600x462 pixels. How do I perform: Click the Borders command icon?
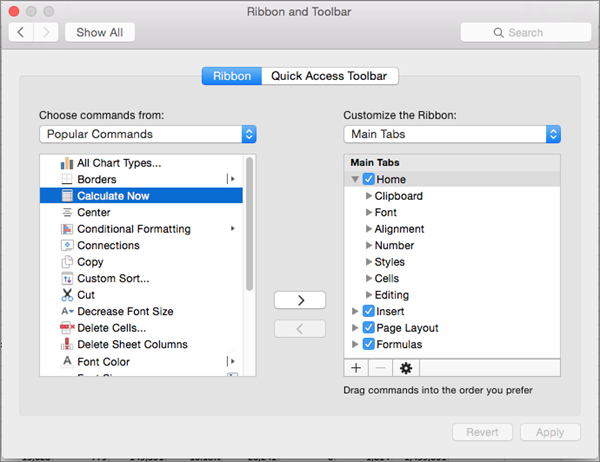tap(67, 180)
